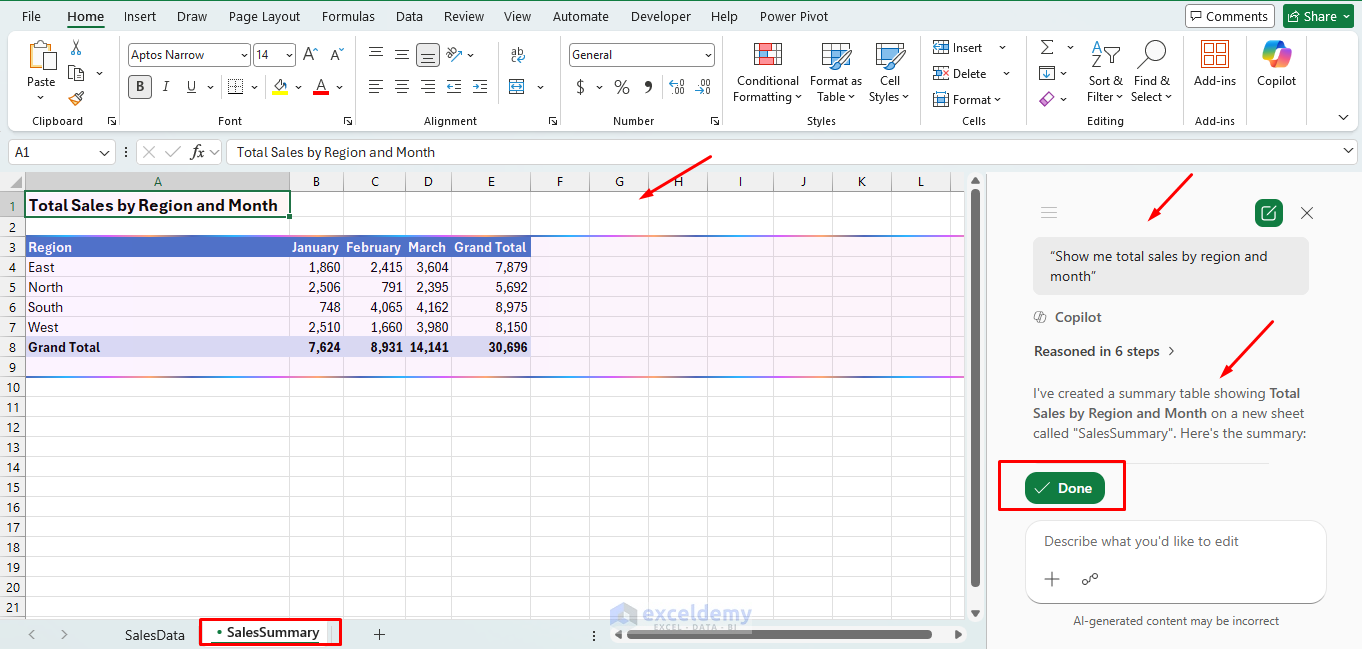Click the Paste clipboard icon
Image resolution: width=1362 pixels, height=649 pixels.
(41, 56)
